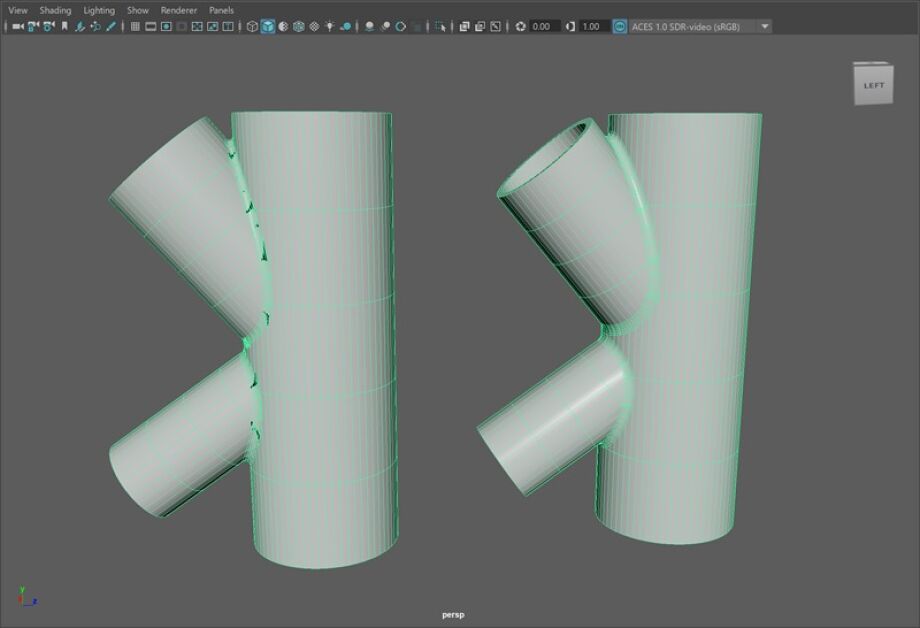Viewport: 920px width, 628px height.
Task: Click the LEFT view cube
Action: pyautogui.click(x=872, y=84)
